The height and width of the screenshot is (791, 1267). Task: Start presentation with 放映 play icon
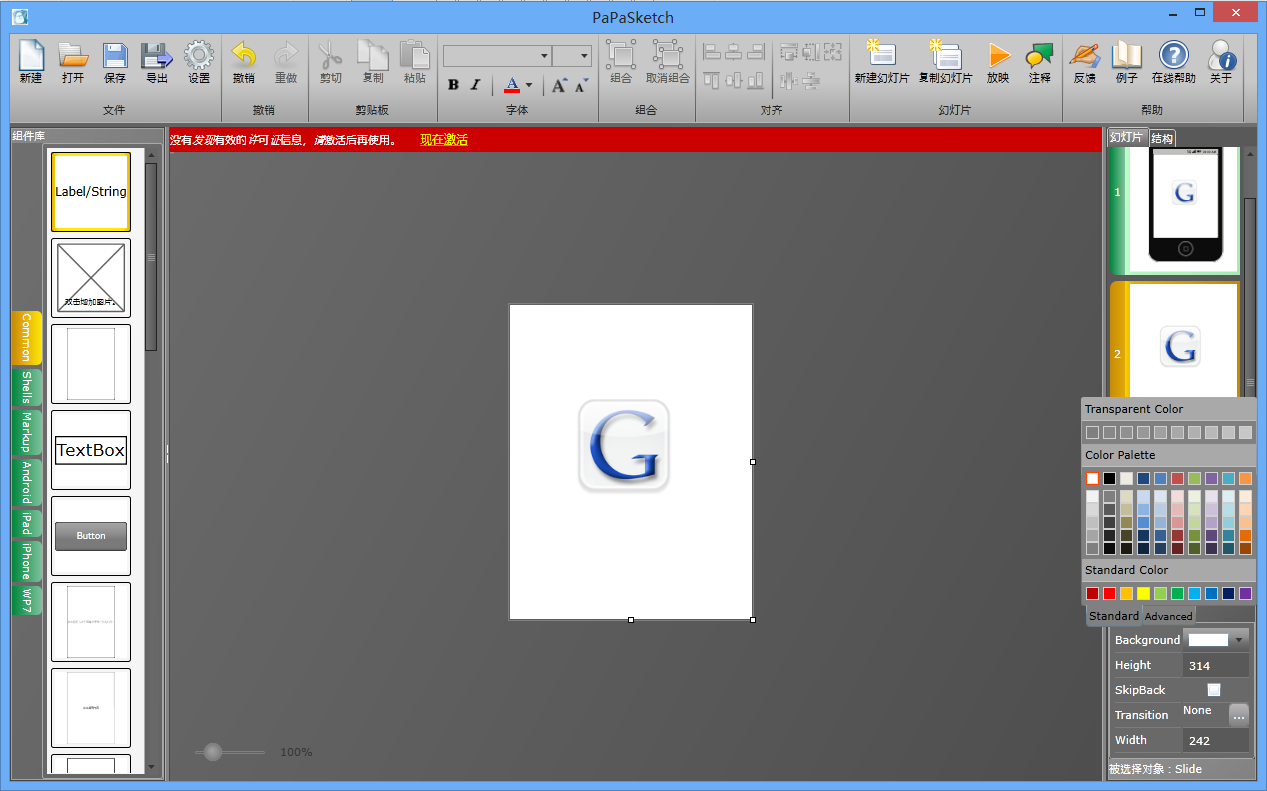pyautogui.click(x=998, y=62)
